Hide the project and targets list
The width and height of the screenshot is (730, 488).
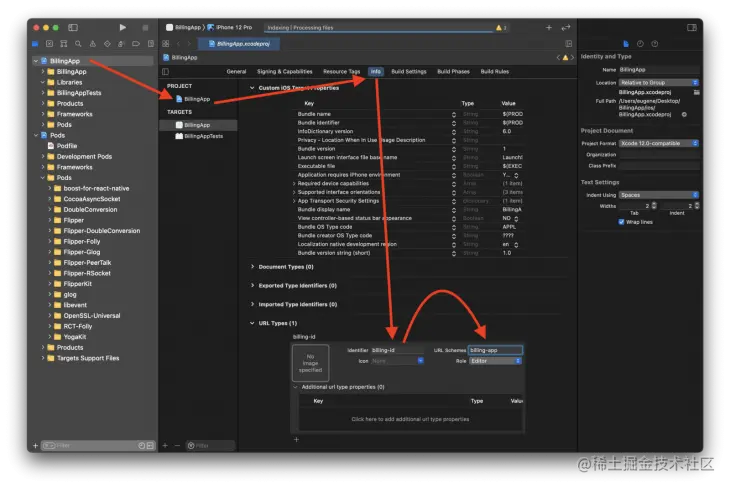click(165, 72)
